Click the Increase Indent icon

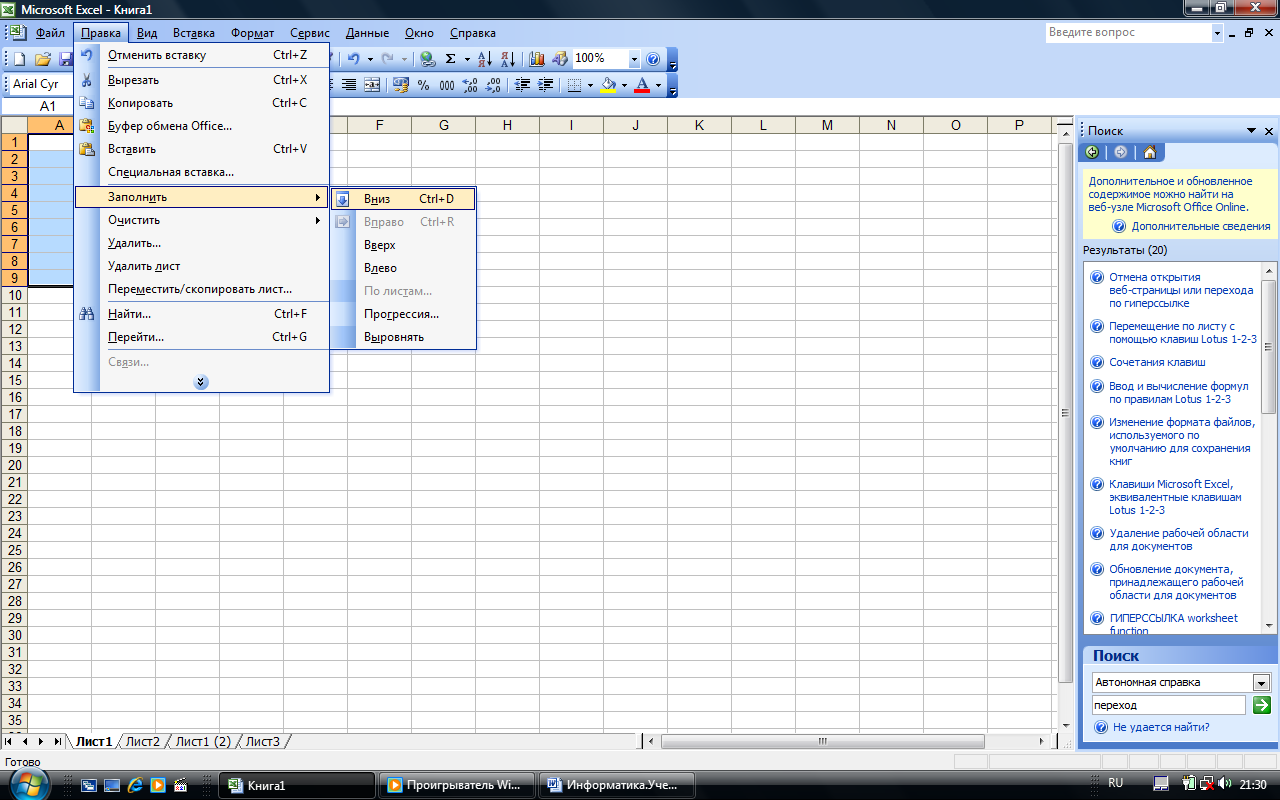(x=545, y=85)
